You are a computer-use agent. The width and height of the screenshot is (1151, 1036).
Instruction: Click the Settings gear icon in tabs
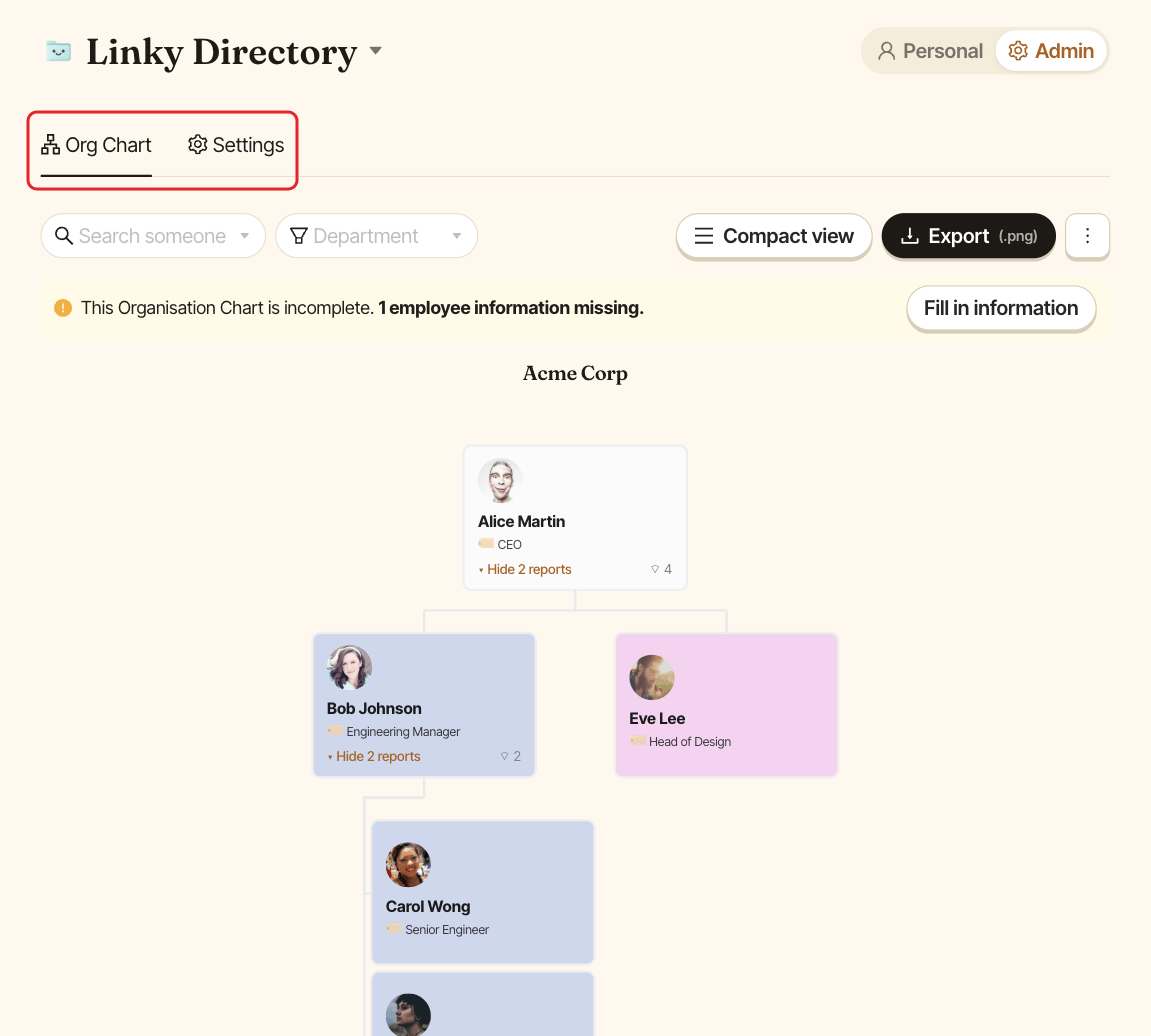[197, 144]
